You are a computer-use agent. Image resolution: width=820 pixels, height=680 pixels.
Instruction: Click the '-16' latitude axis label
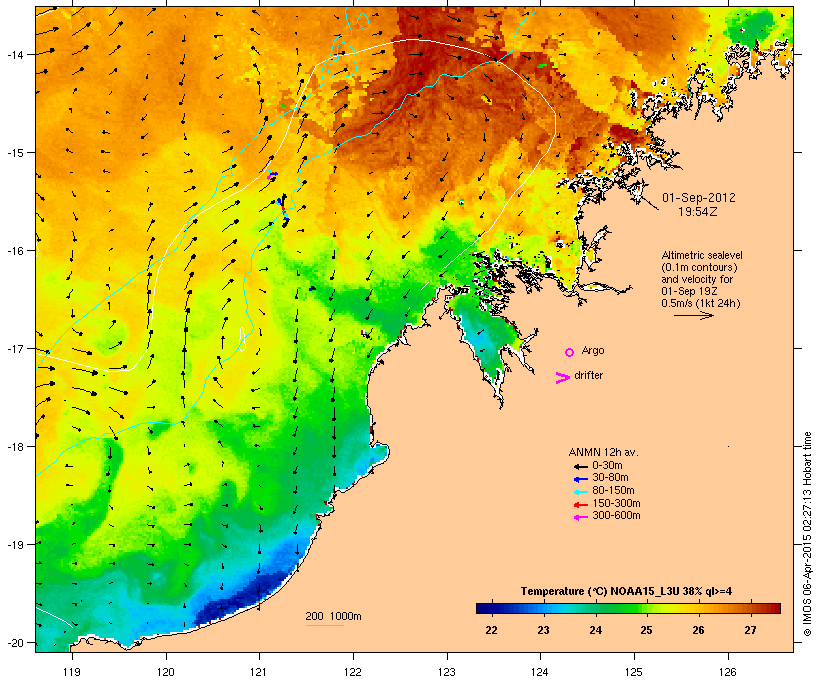coord(15,251)
